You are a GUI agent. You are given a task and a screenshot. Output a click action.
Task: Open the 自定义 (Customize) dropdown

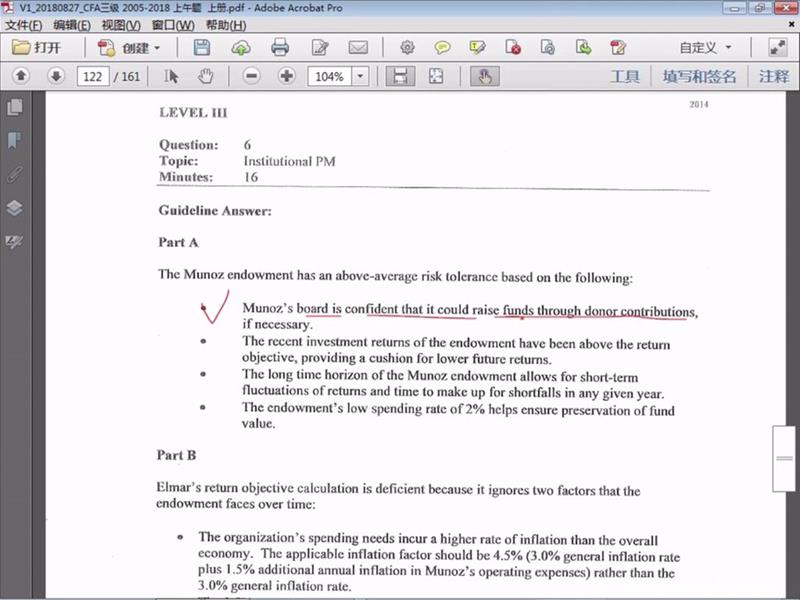[705, 47]
